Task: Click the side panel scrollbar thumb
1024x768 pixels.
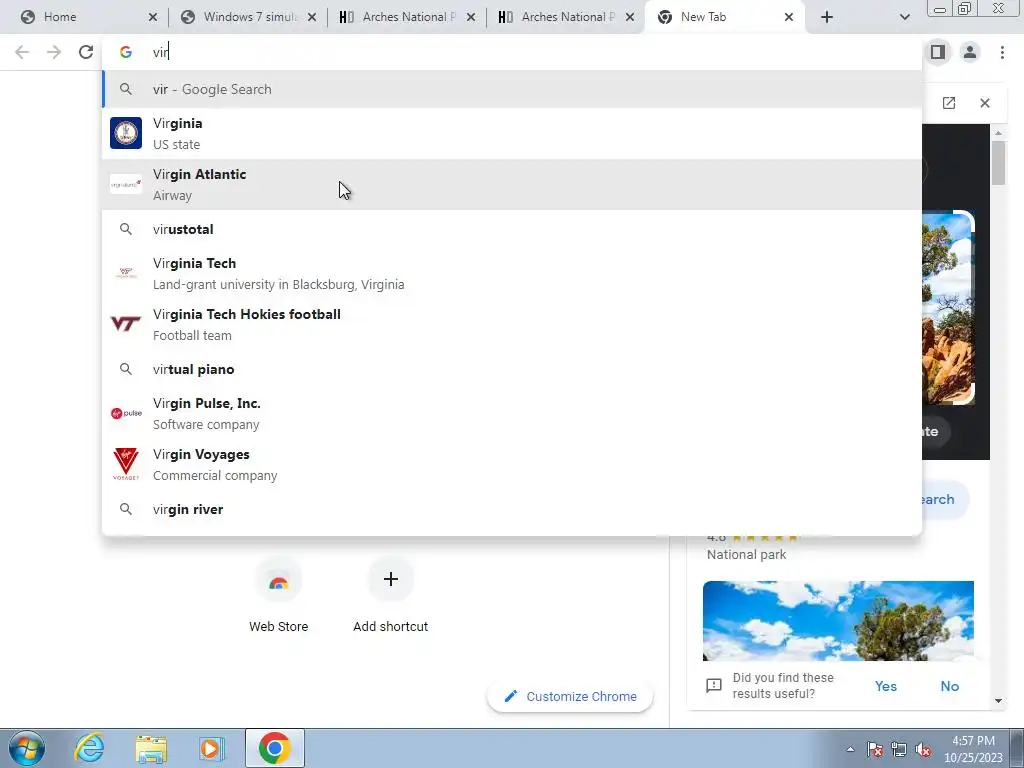Action: coord(998,163)
